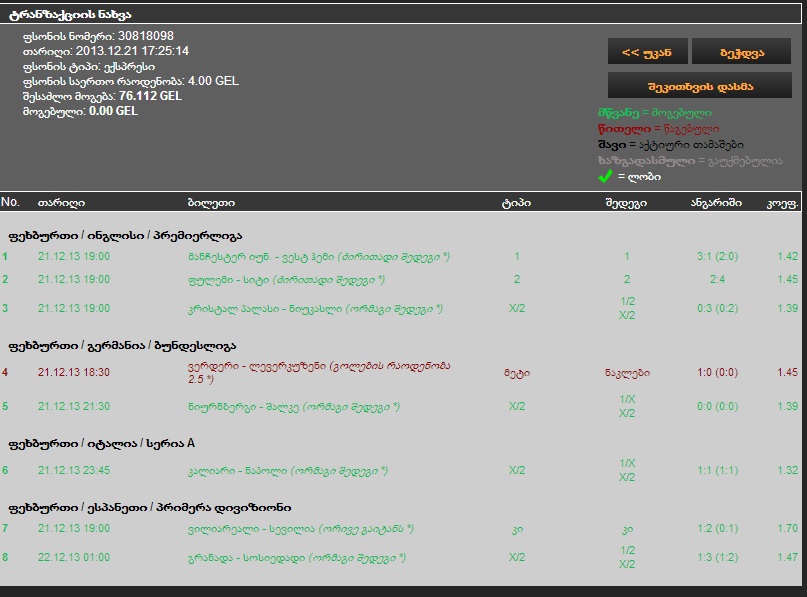Click the green checkmark legend icon
This screenshot has height=597, width=807.
[605, 177]
